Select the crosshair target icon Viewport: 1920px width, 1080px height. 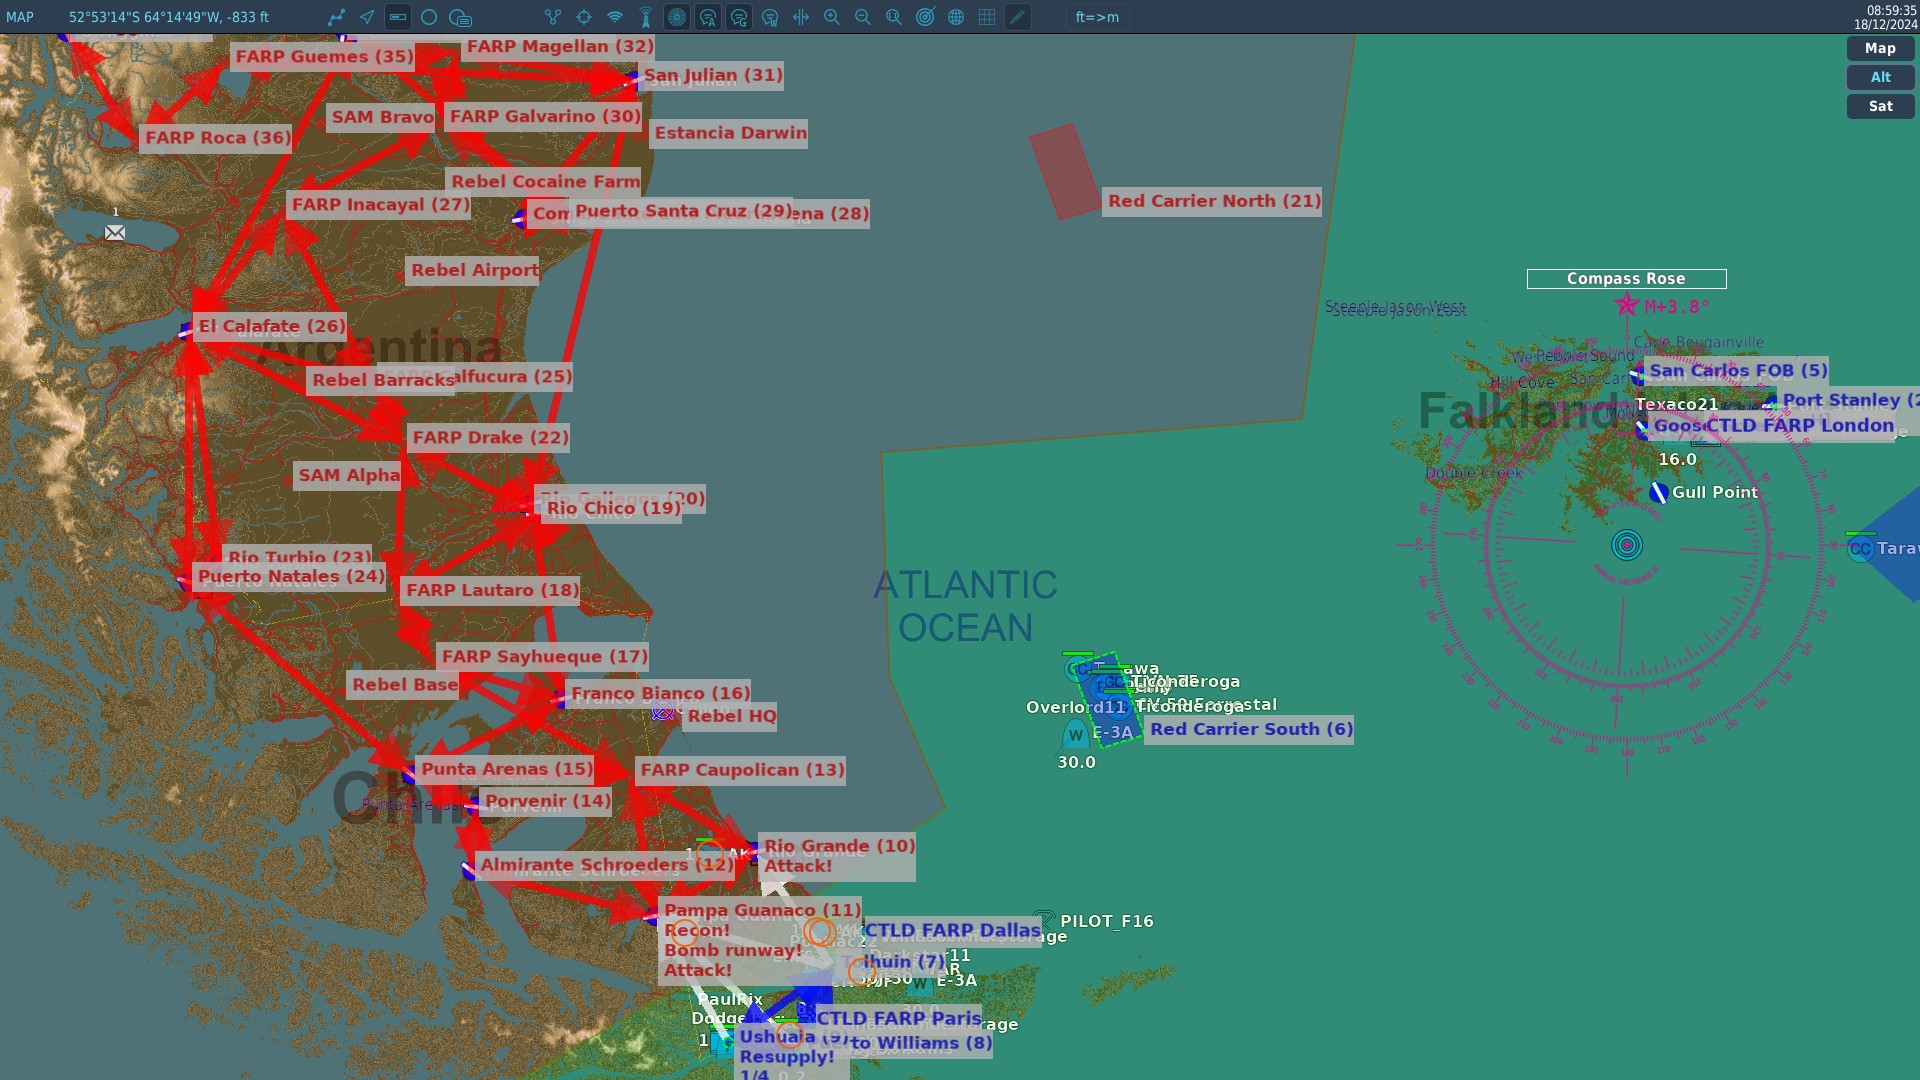point(584,17)
